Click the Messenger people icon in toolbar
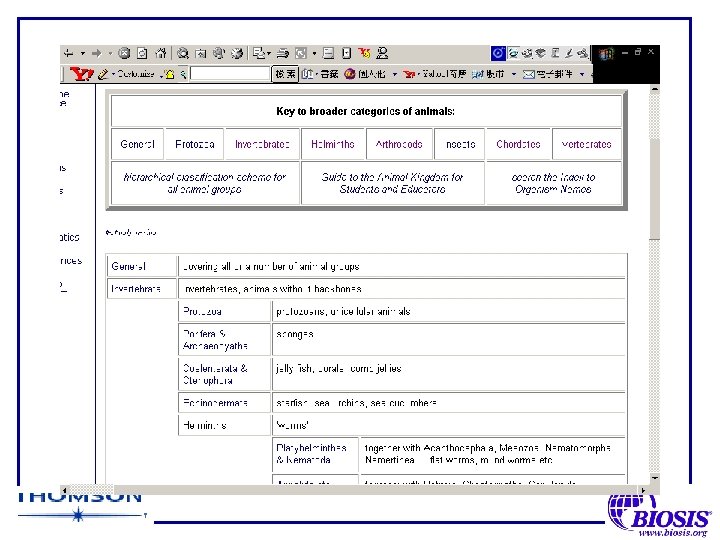Image resolution: width=720 pixels, height=540 pixels. (x=382, y=54)
